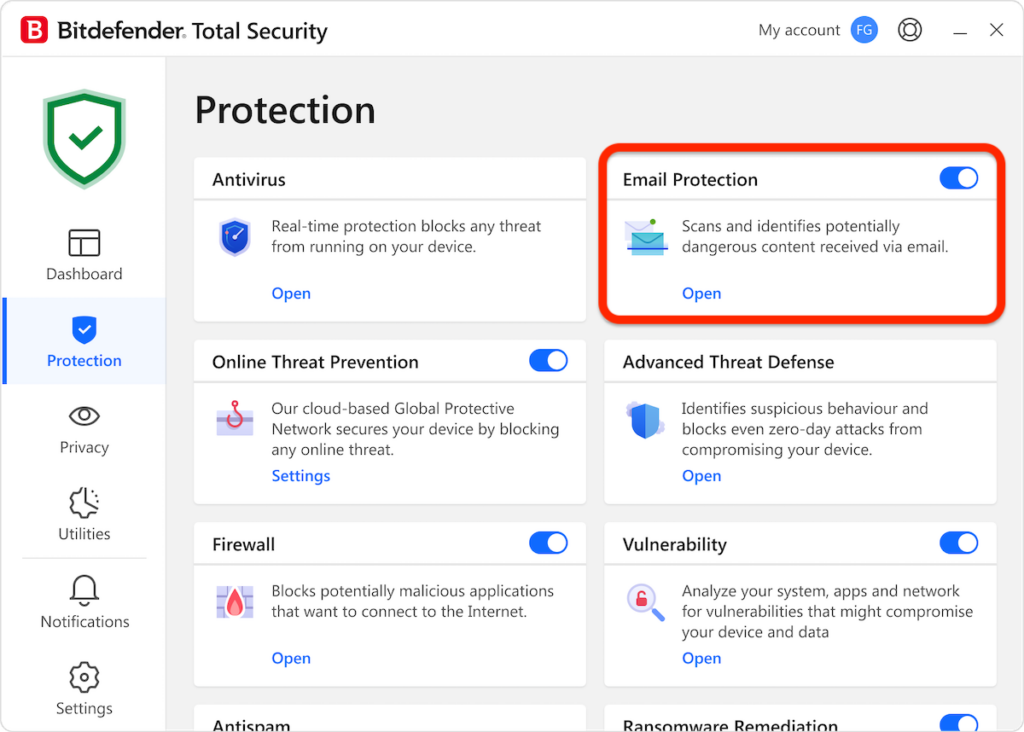This screenshot has width=1024, height=732.
Task: Open the support gear icon top right
Action: [x=910, y=29]
